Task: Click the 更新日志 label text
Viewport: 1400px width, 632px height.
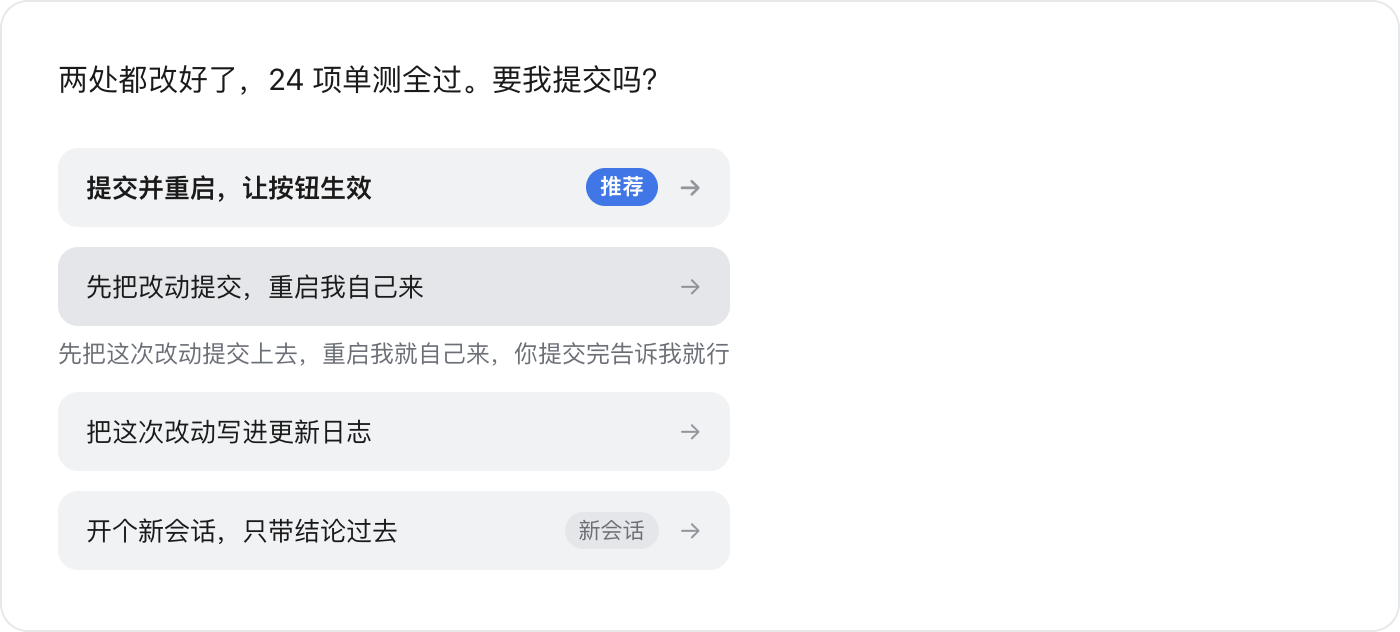Action: click(x=320, y=432)
